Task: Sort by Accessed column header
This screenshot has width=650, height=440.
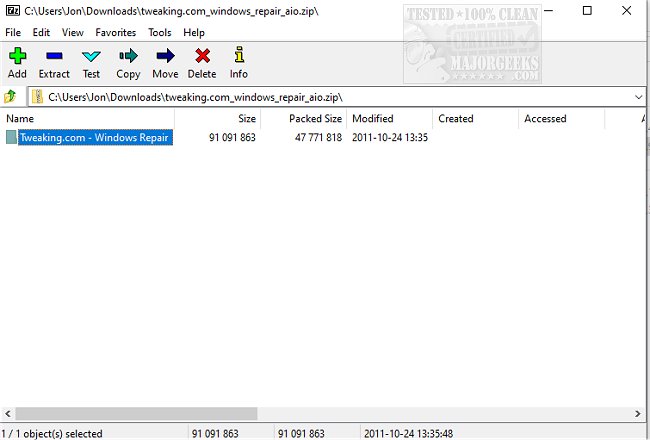Action: (x=562, y=119)
